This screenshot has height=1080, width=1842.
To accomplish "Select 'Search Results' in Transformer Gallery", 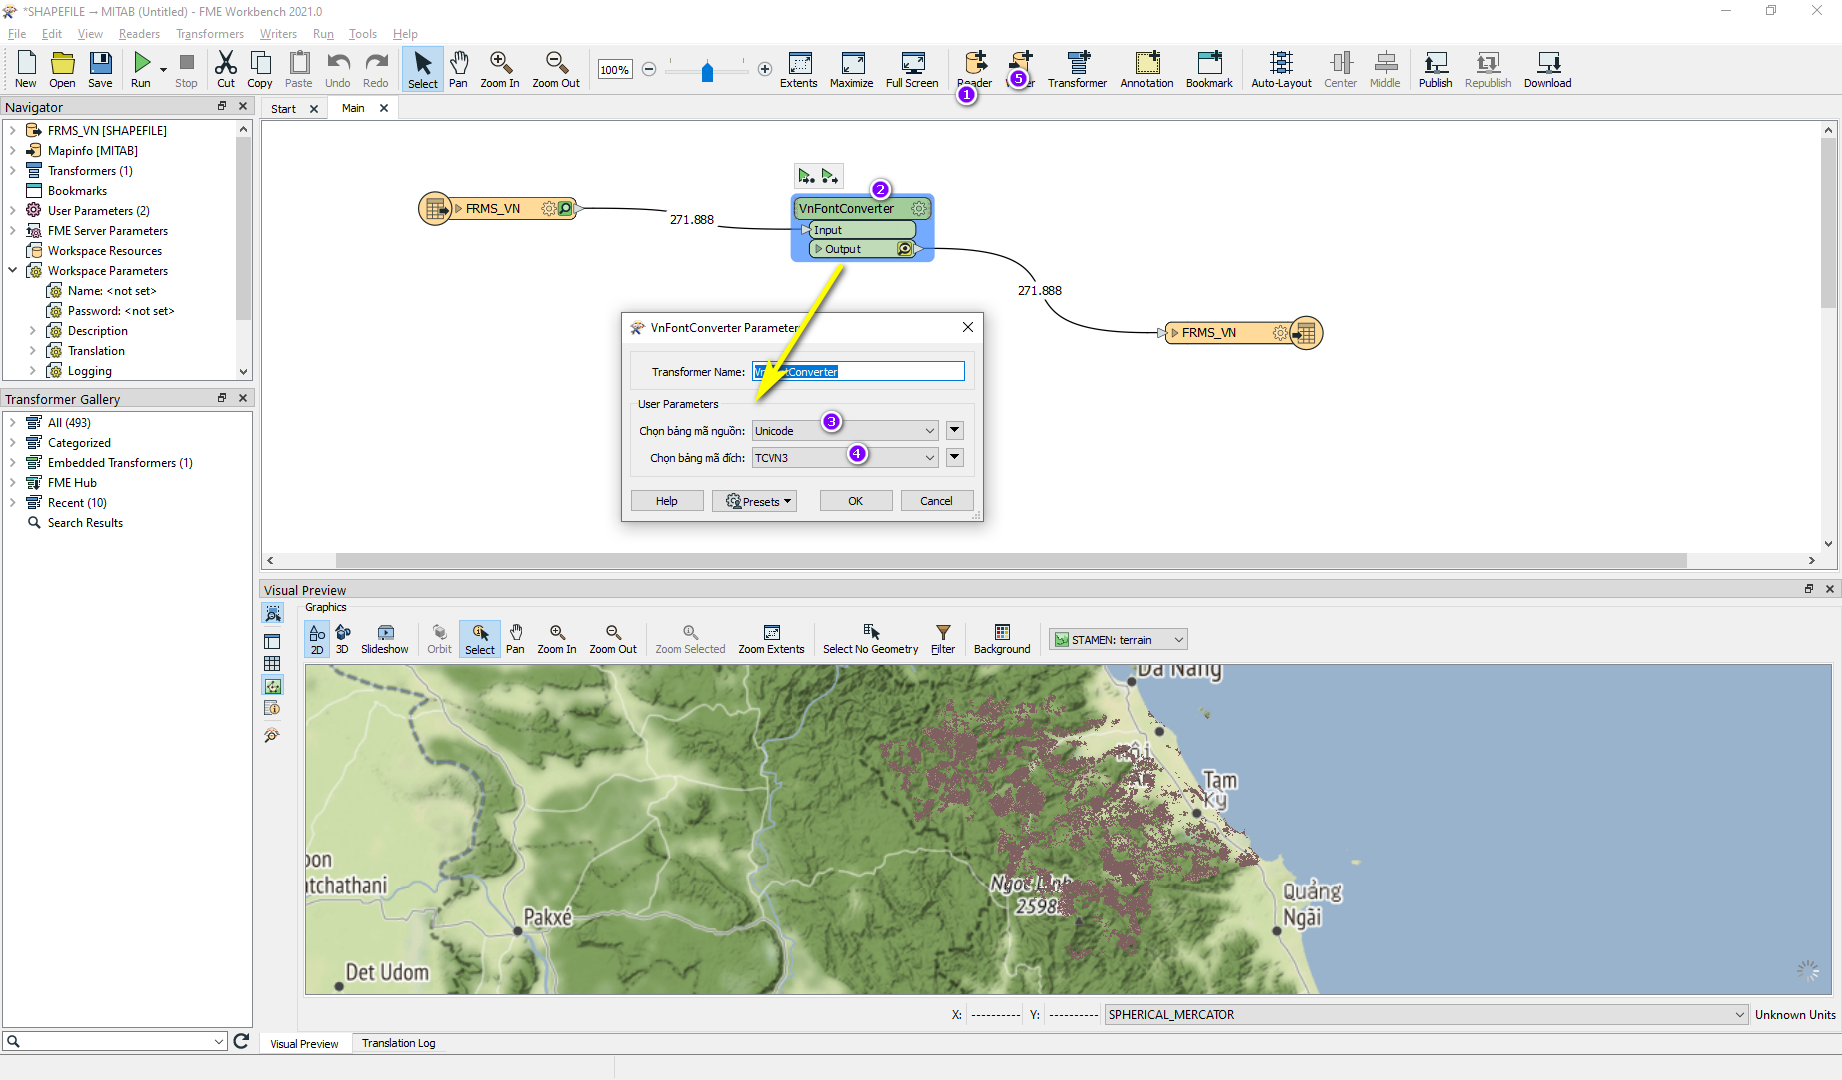I will pos(85,522).
